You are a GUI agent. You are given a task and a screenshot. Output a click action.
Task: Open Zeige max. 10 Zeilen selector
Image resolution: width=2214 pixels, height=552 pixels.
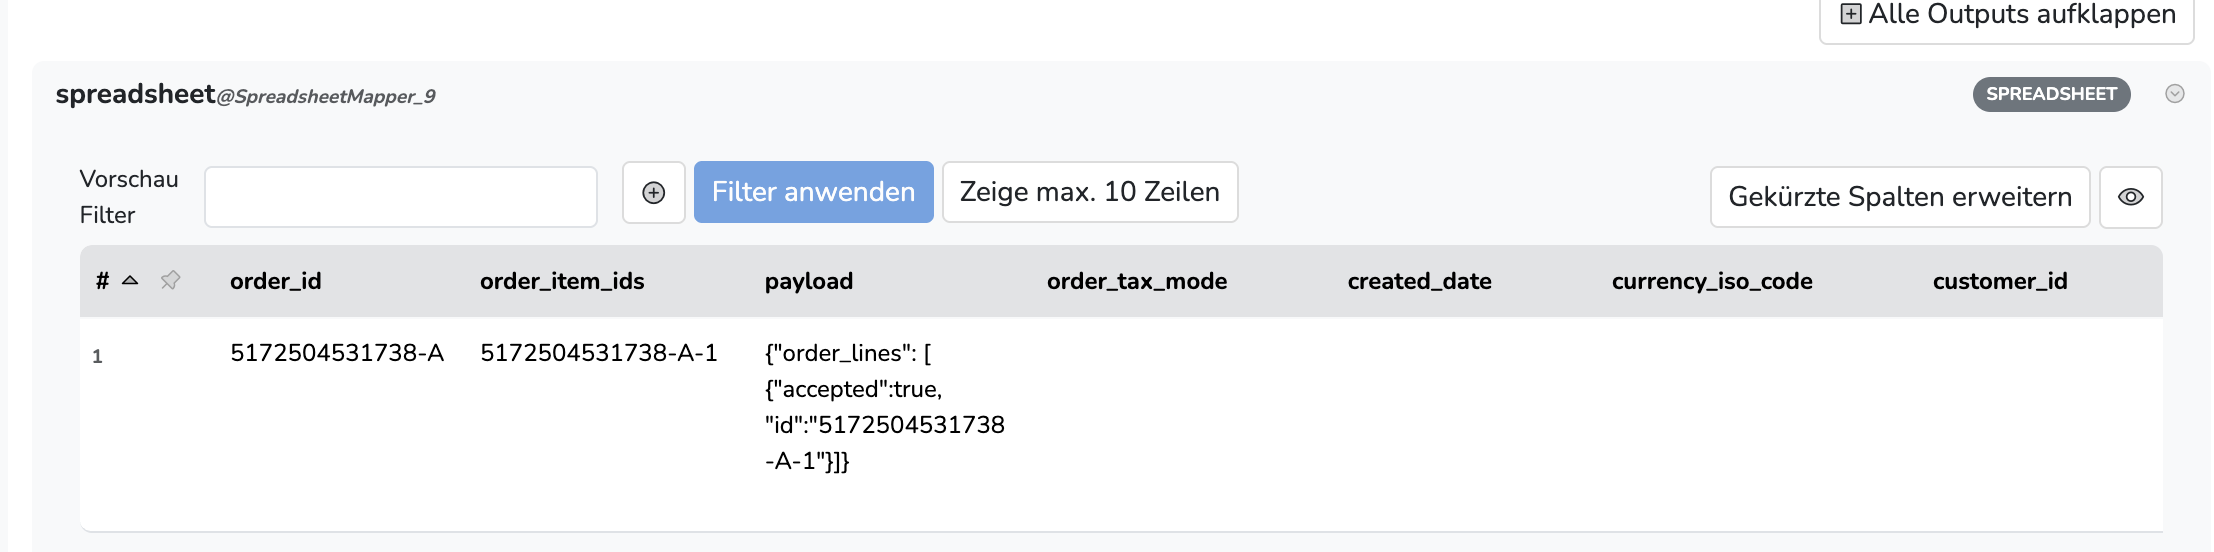coord(1090,192)
